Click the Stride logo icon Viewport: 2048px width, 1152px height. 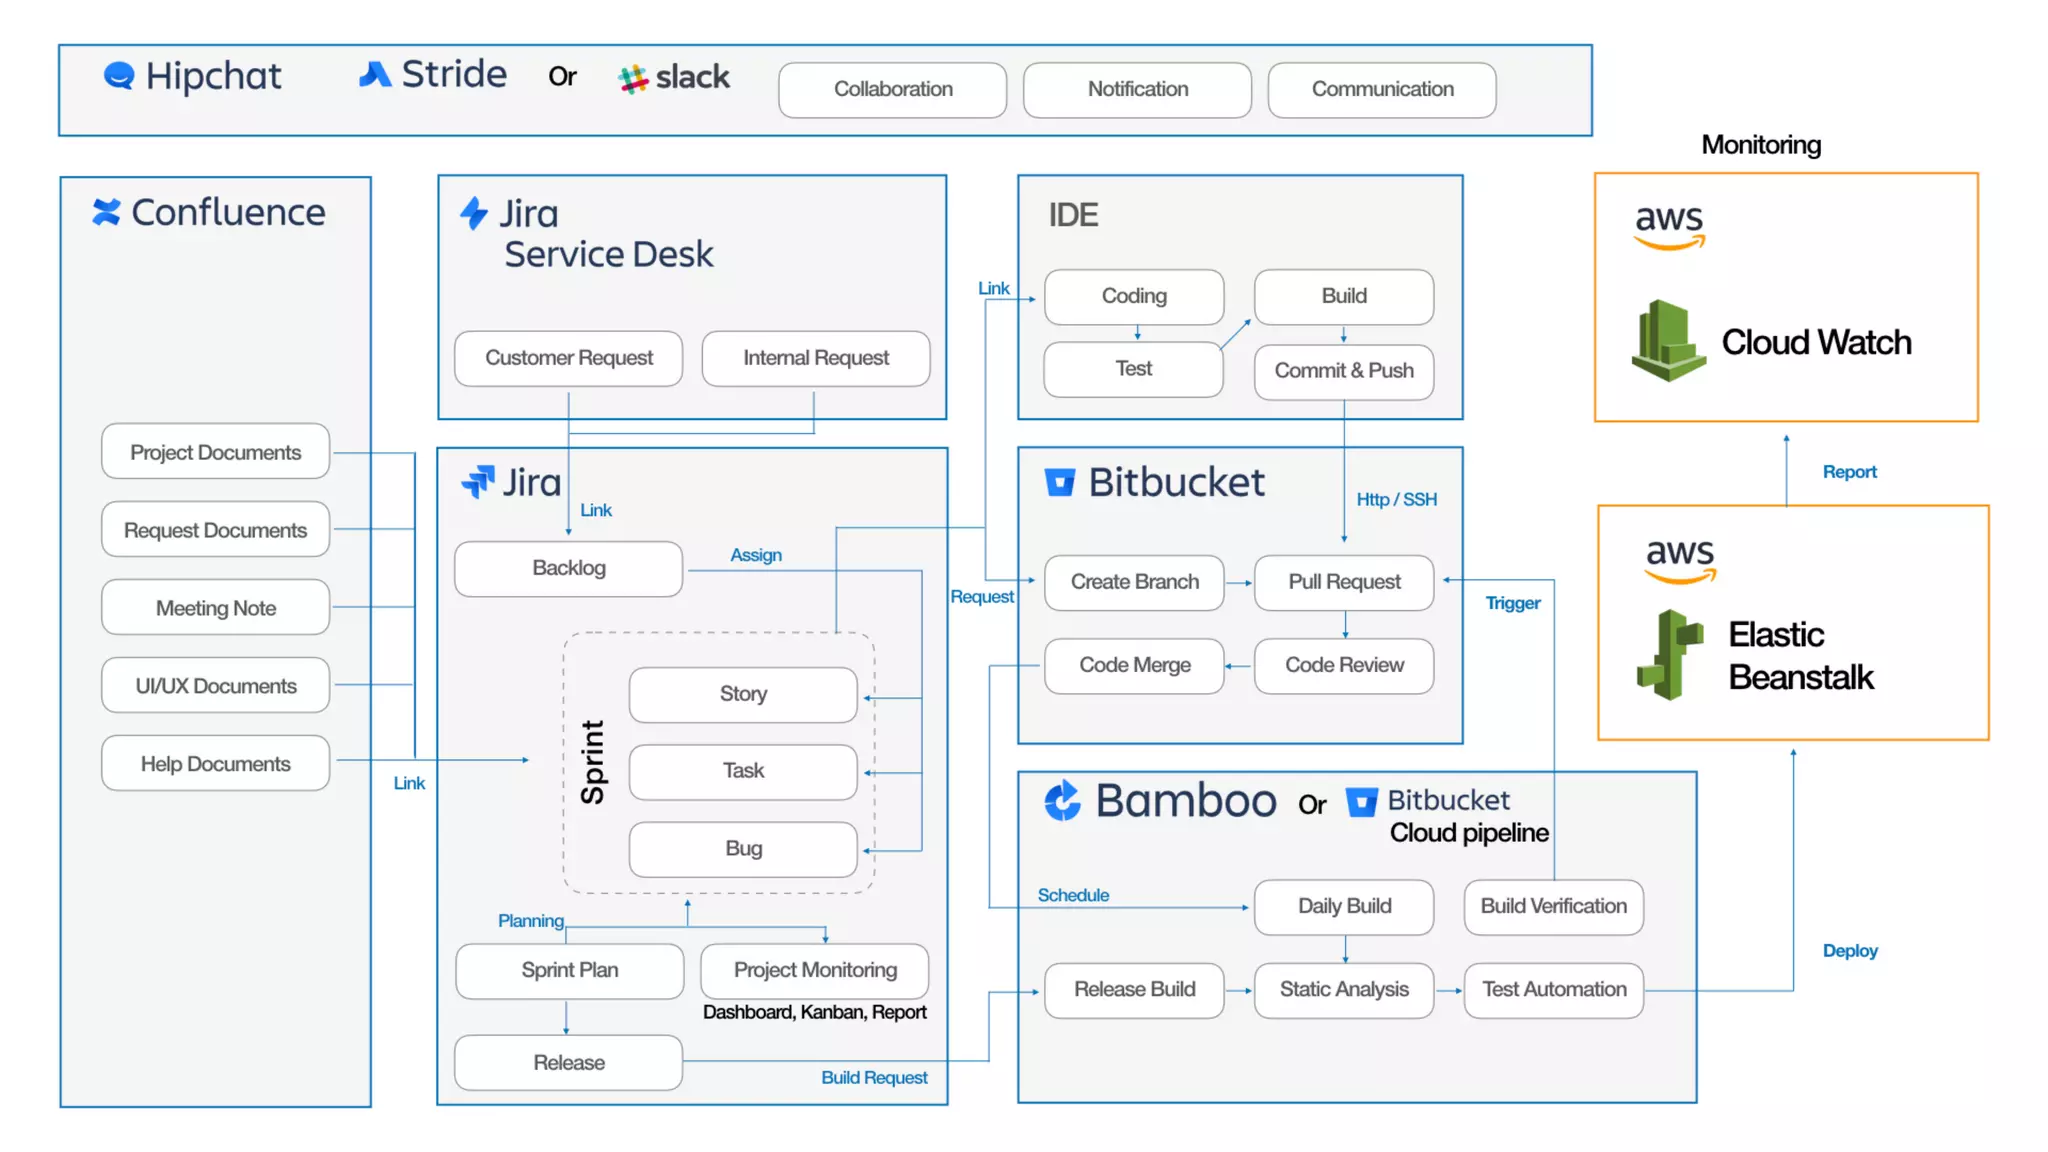374,75
